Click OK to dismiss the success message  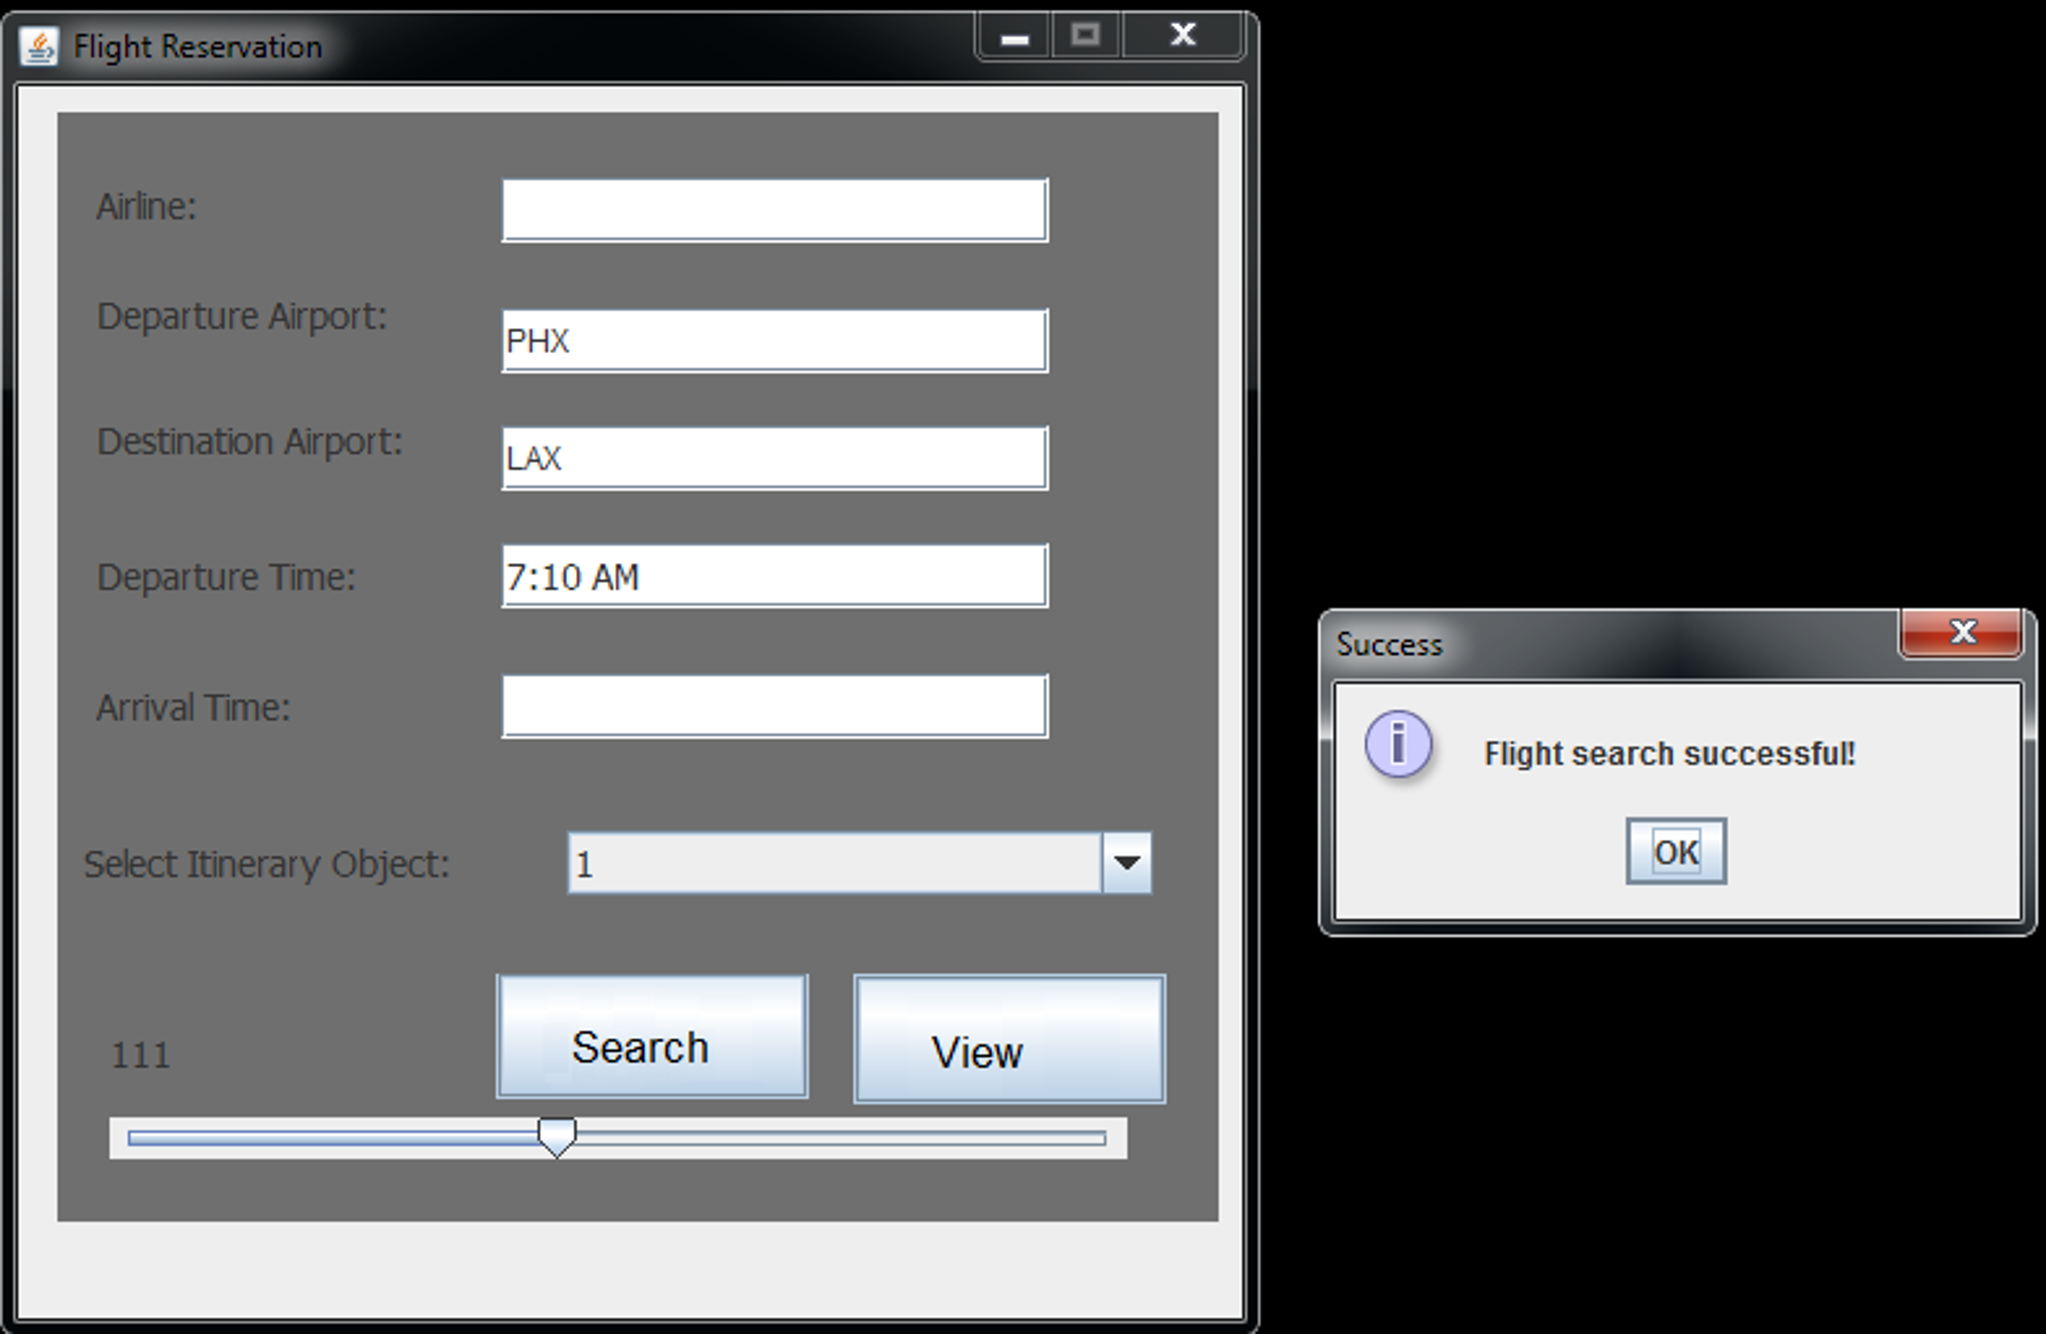pyautogui.click(x=1674, y=851)
